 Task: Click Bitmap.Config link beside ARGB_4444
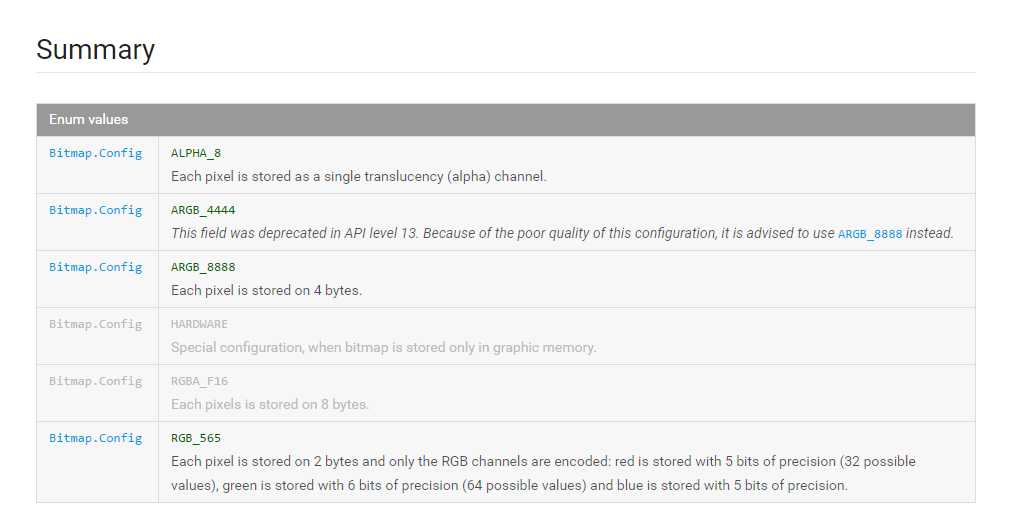(96, 210)
